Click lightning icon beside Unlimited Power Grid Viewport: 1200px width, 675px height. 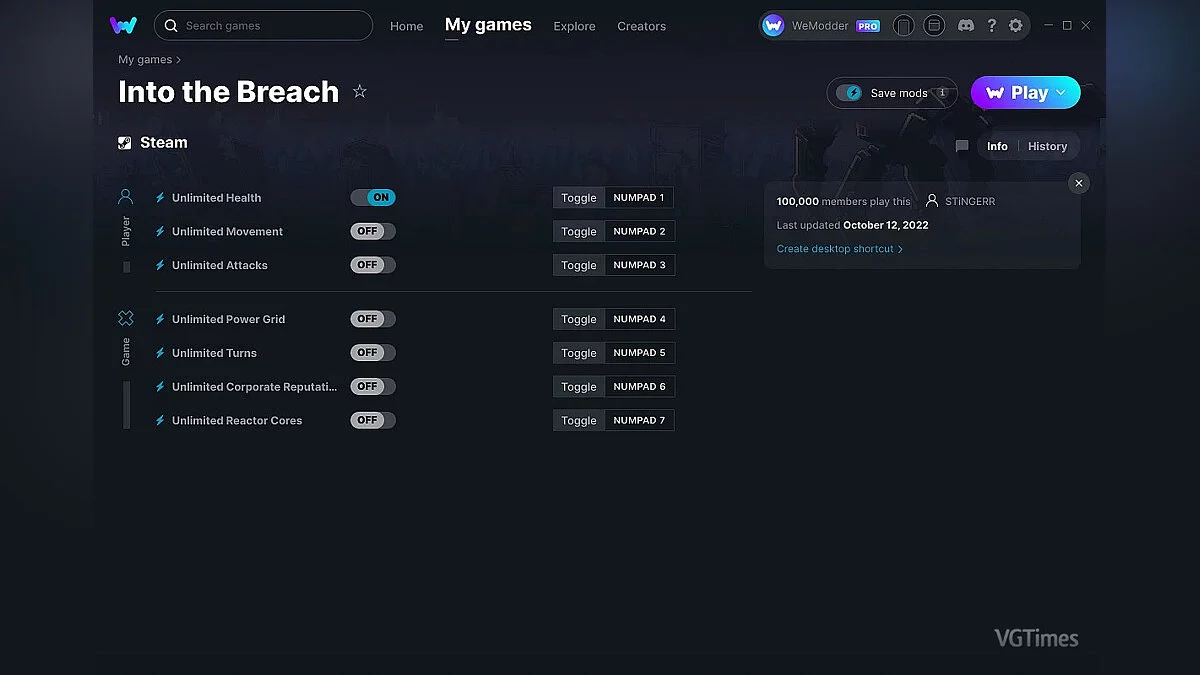click(160, 319)
